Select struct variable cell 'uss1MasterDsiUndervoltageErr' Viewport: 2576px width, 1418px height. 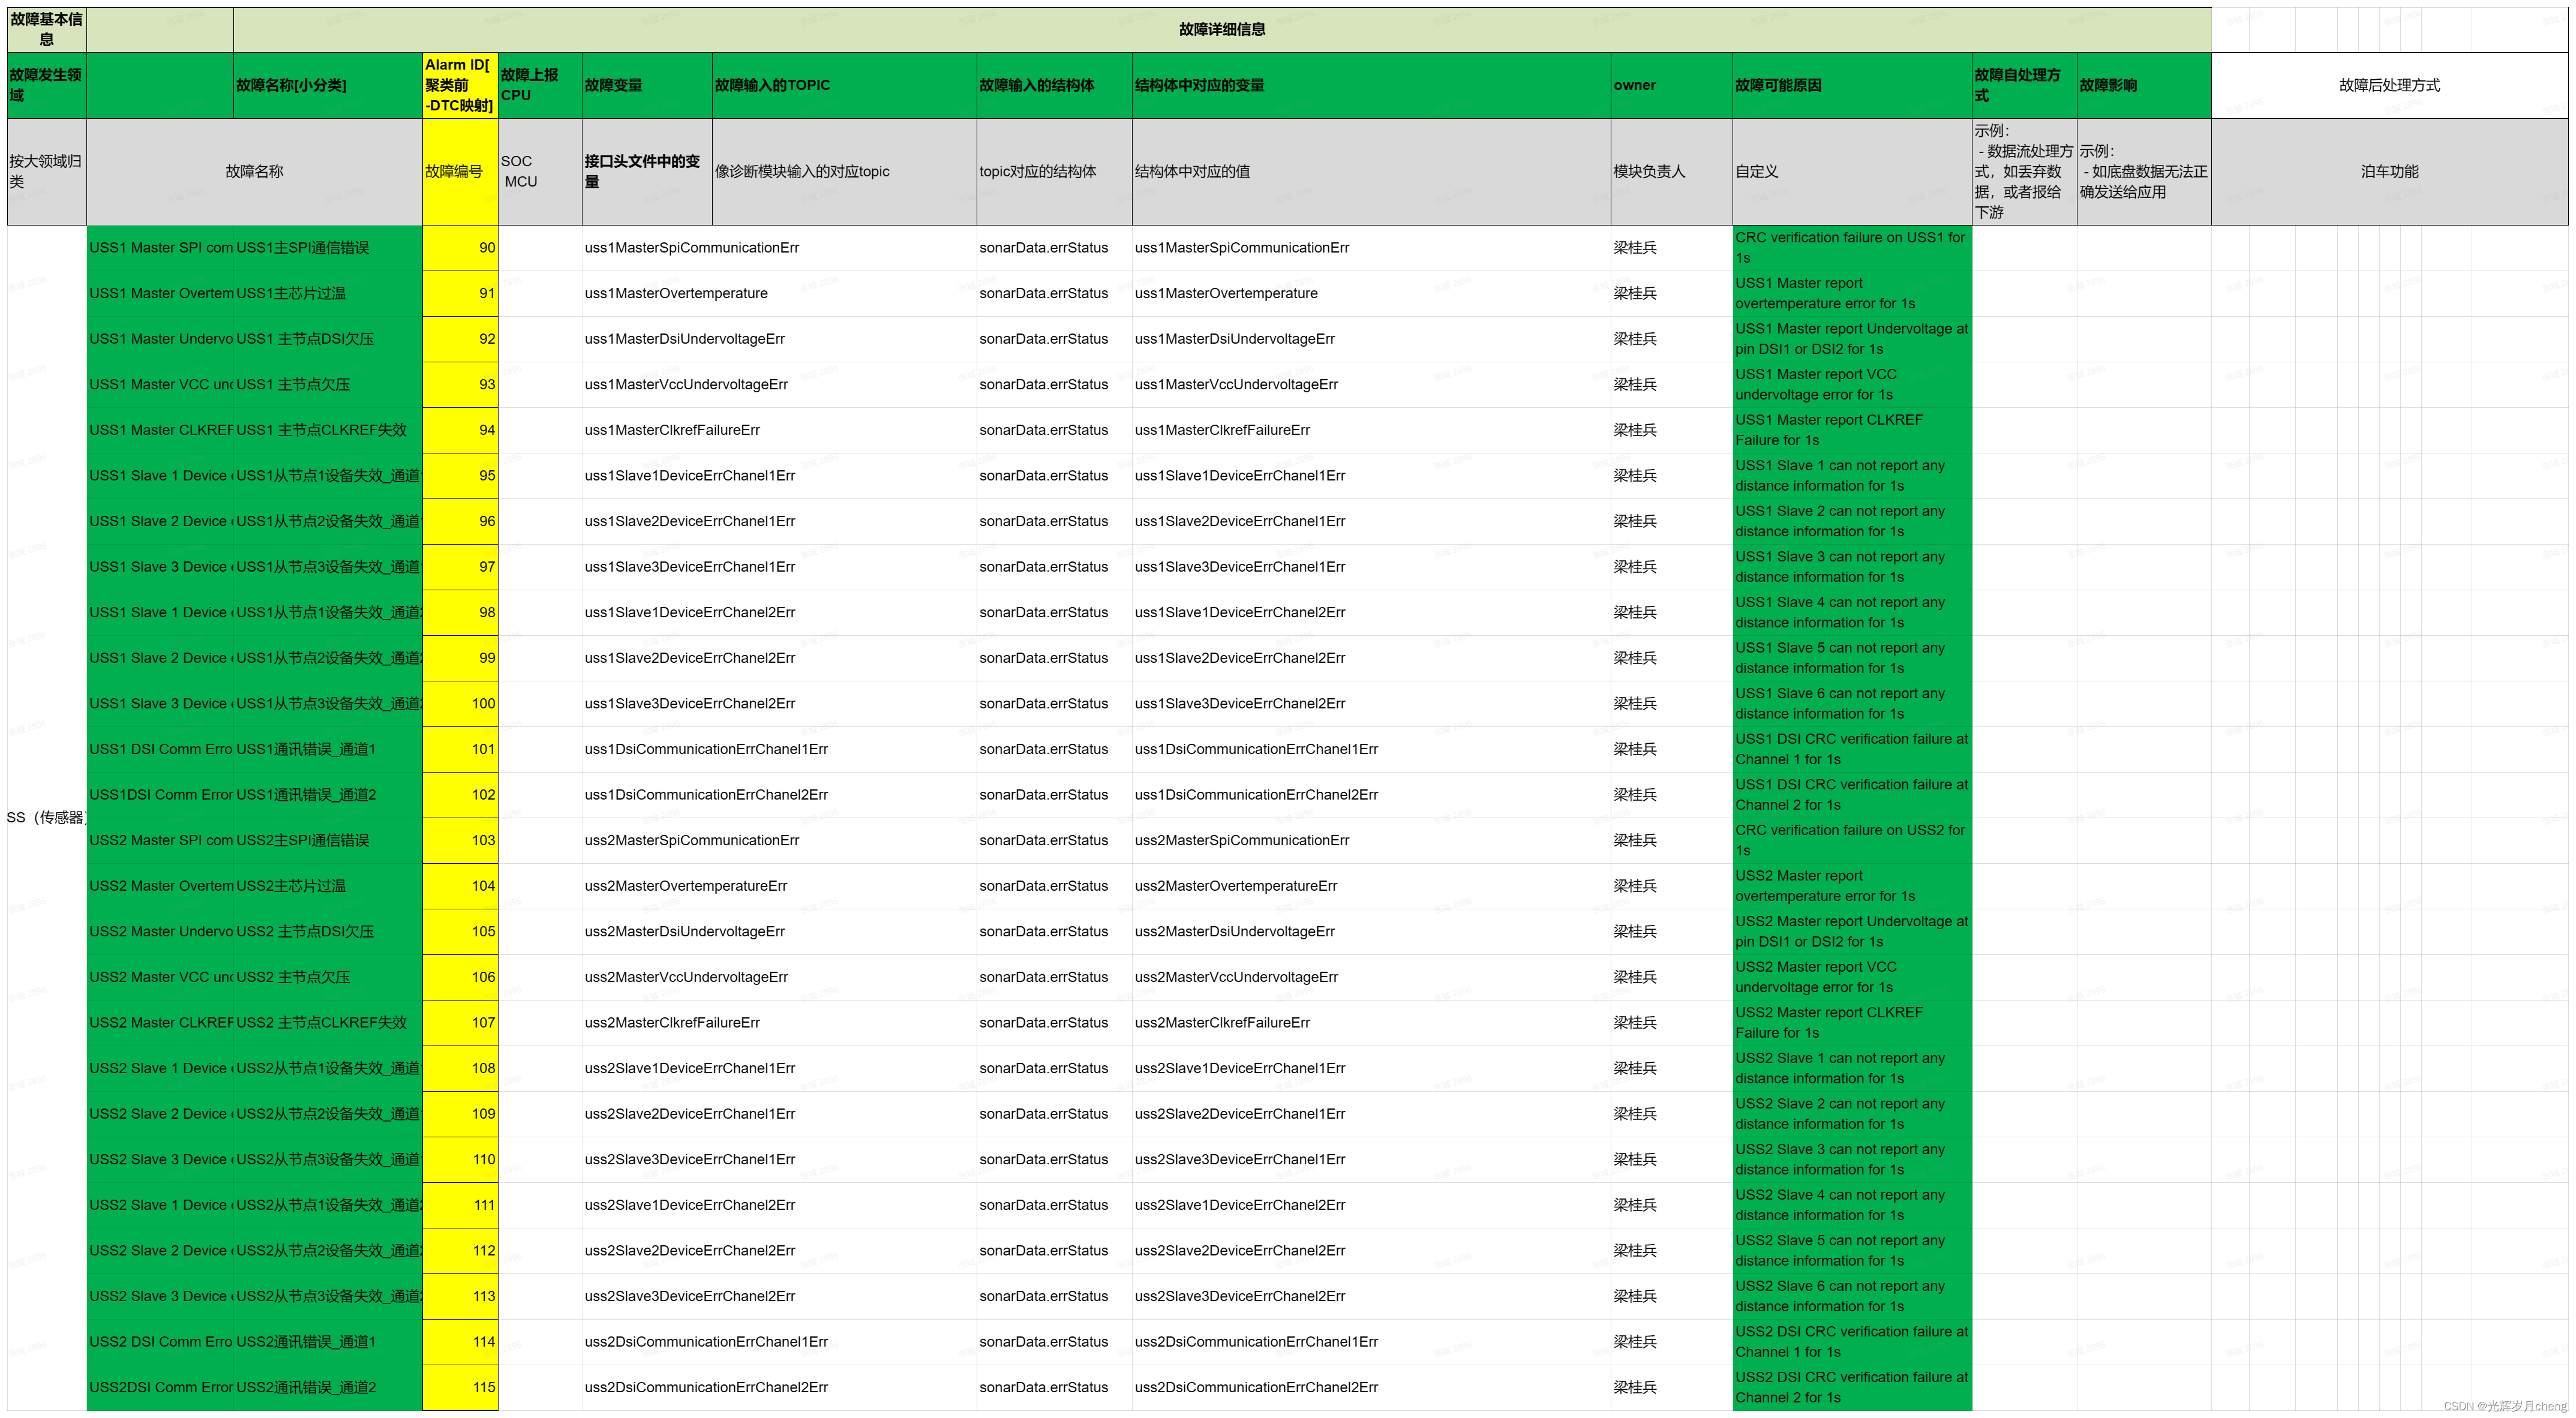point(1371,340)
